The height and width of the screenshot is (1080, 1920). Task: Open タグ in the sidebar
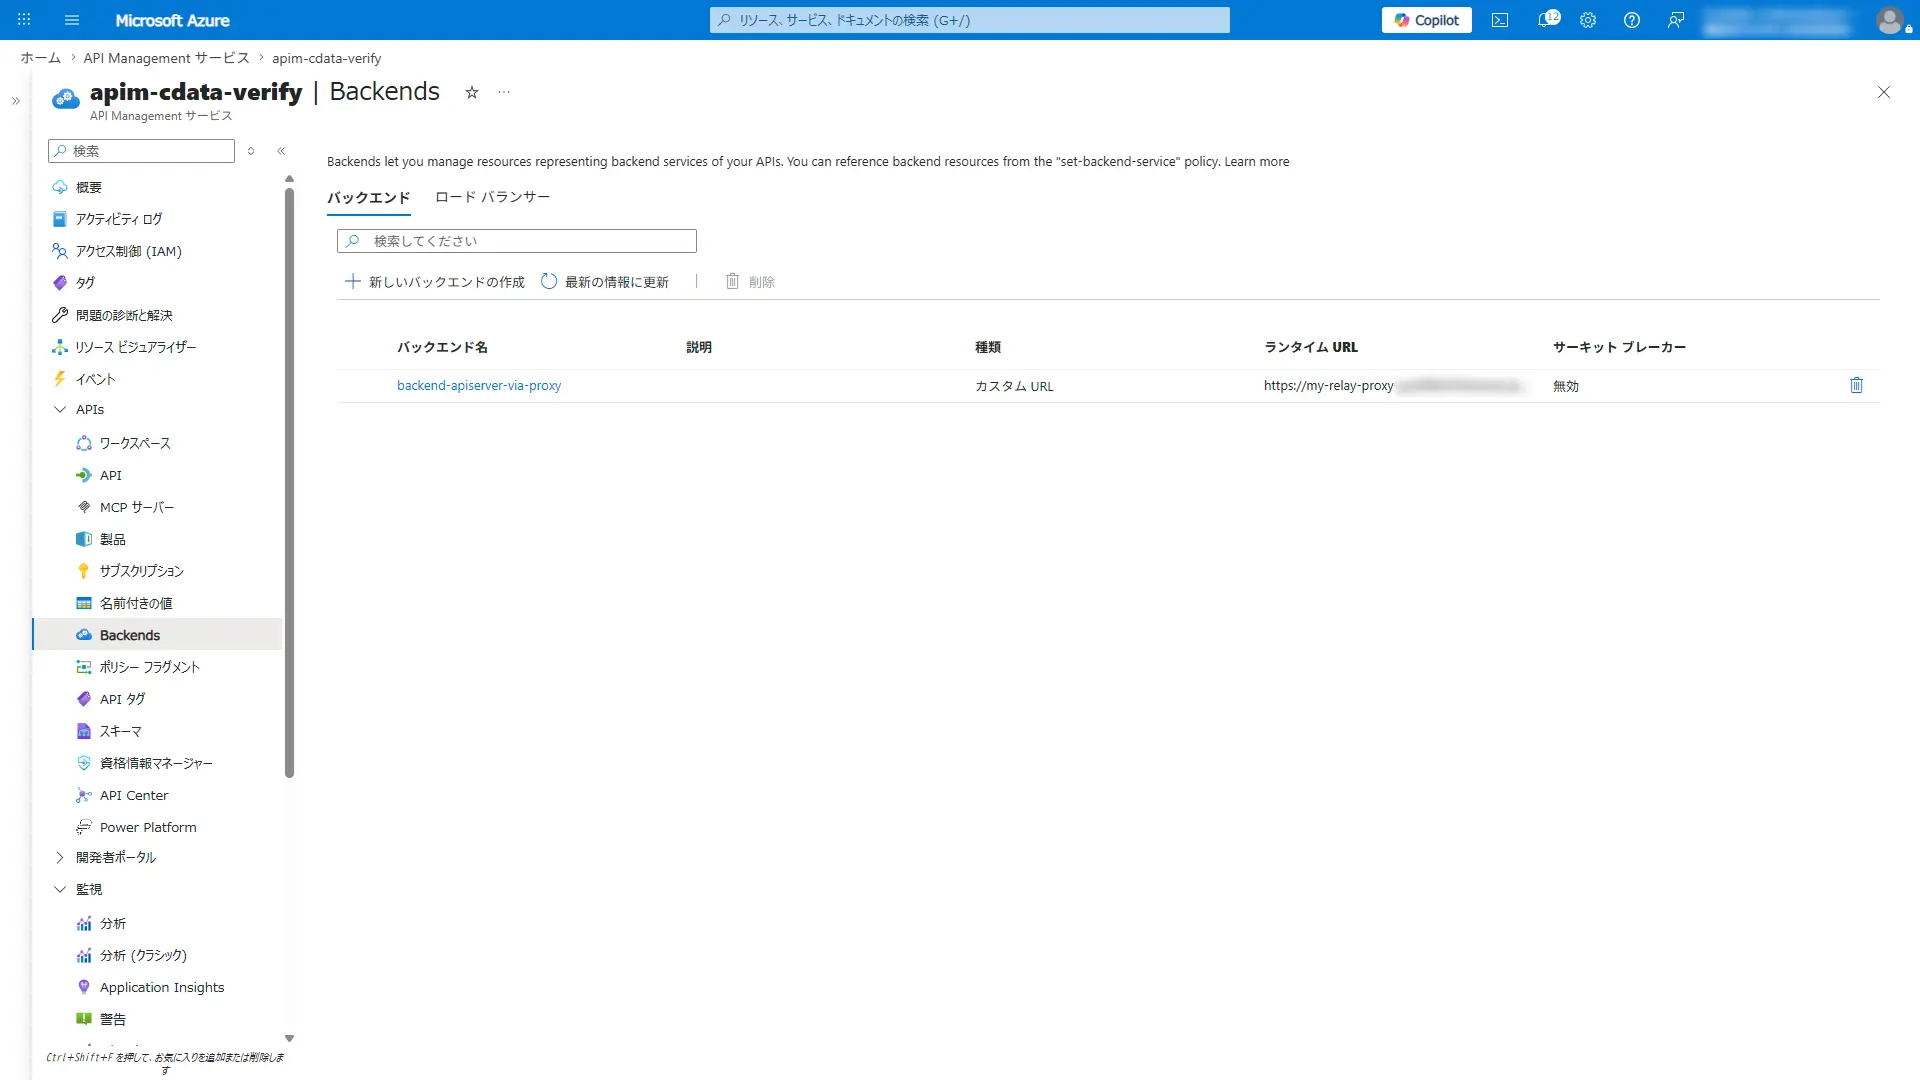coord(85,283)
